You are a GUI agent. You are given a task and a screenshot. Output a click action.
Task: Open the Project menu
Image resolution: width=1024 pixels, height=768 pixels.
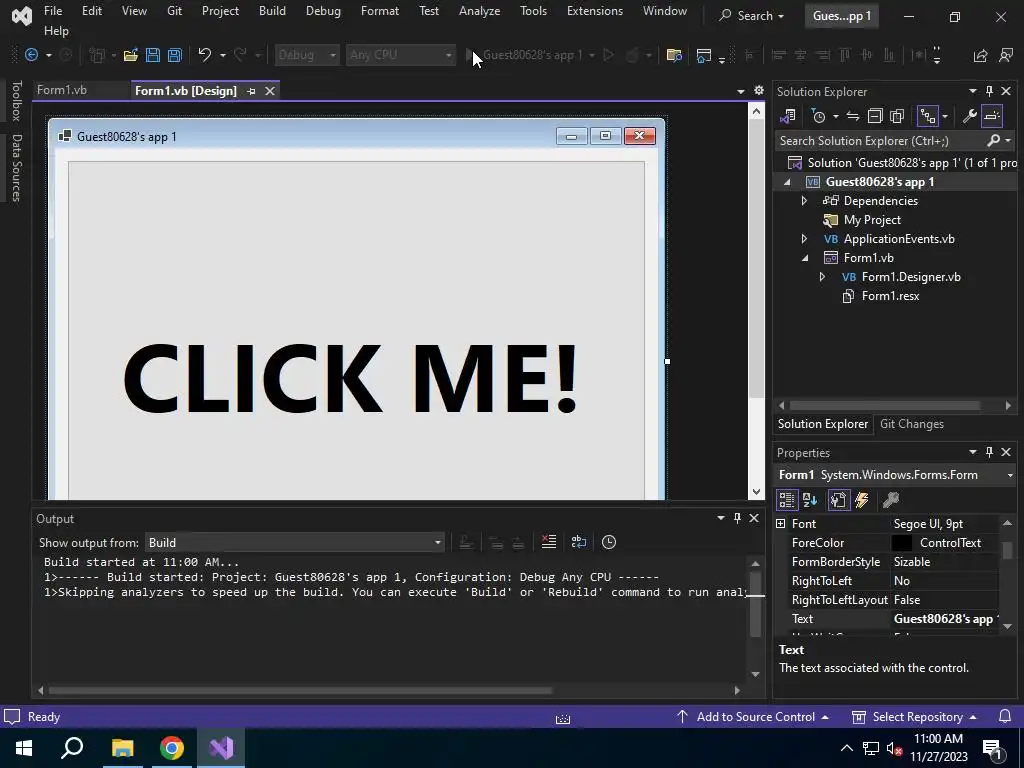(220, 11)
